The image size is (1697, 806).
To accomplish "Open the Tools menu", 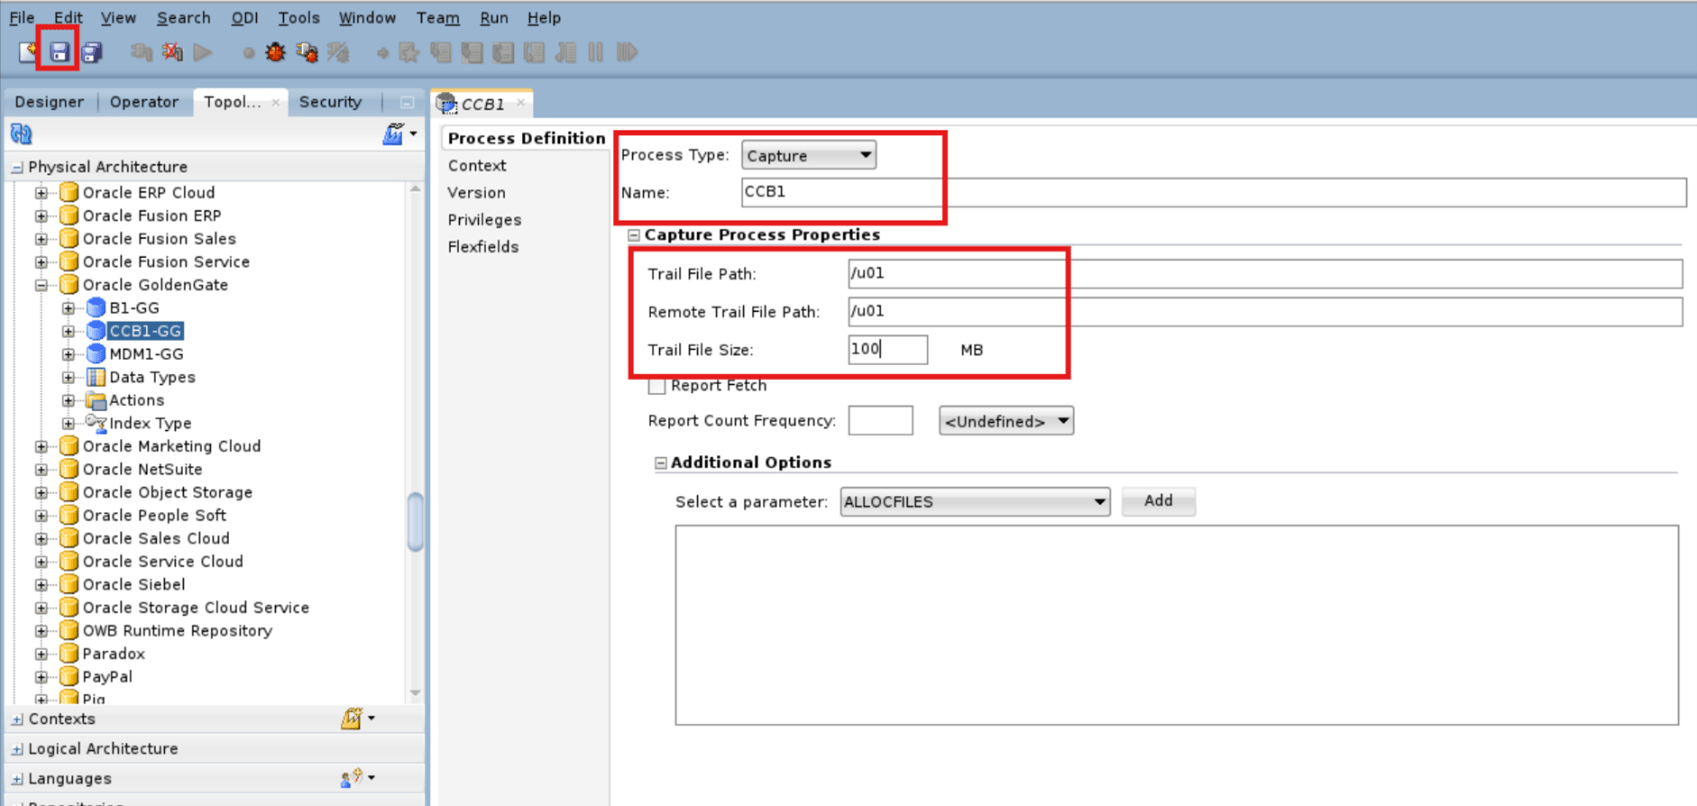I will [298, 18].
